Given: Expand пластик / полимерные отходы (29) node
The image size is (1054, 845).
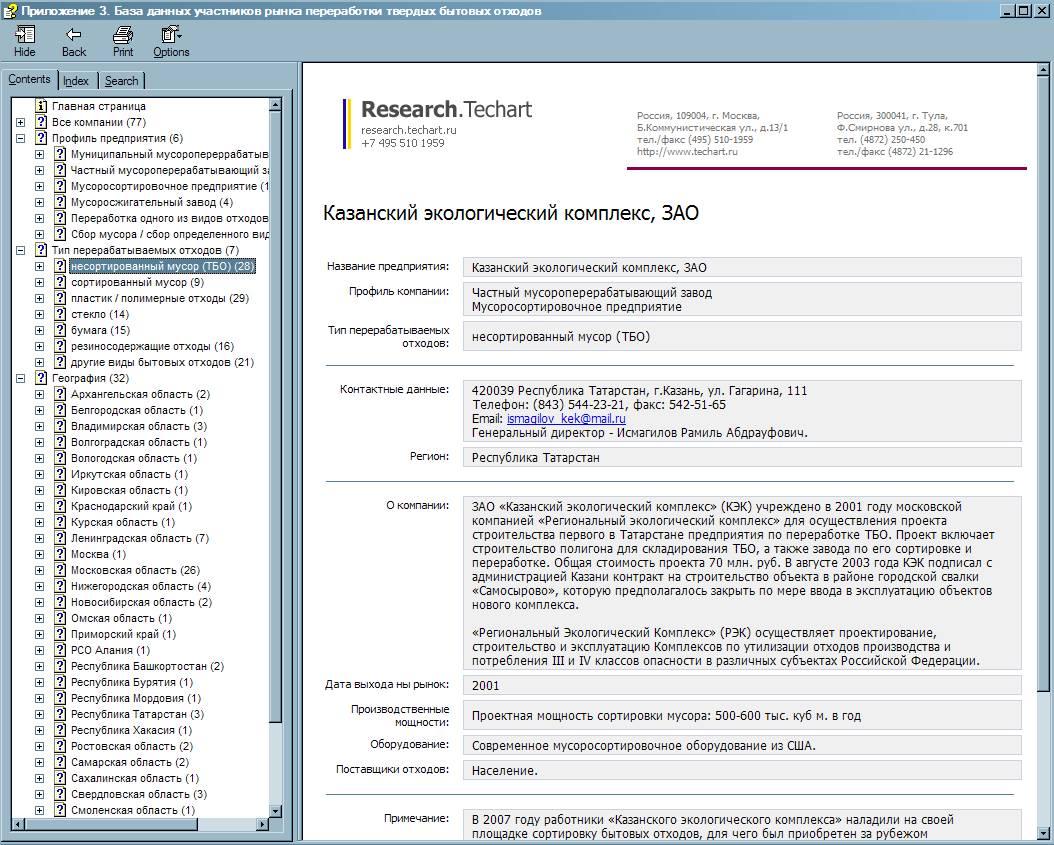Looking at the screenshot, I should pos(40,298).
